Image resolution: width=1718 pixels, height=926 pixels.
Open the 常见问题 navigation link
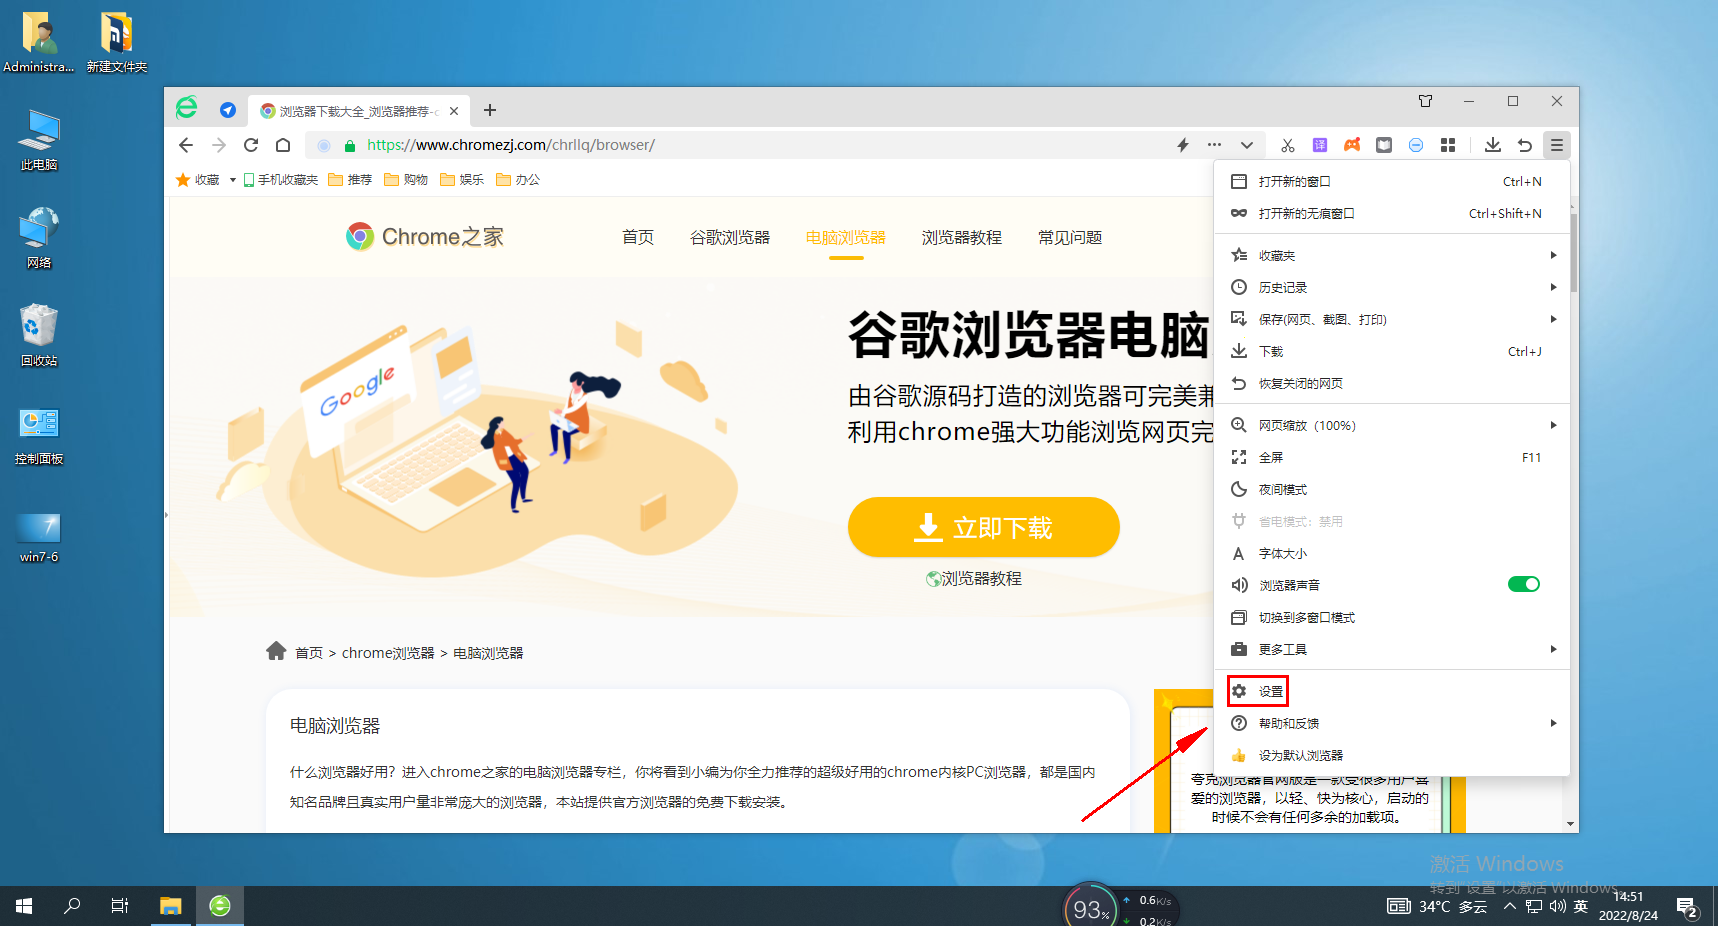[1070, 238]
